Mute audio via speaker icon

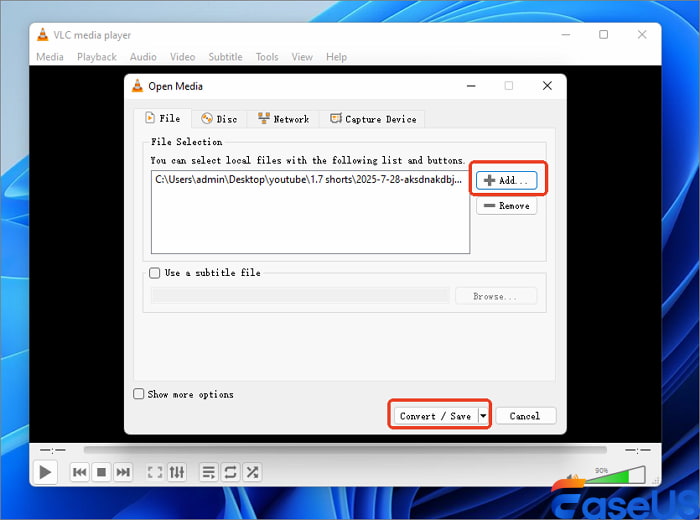[573, 478]
